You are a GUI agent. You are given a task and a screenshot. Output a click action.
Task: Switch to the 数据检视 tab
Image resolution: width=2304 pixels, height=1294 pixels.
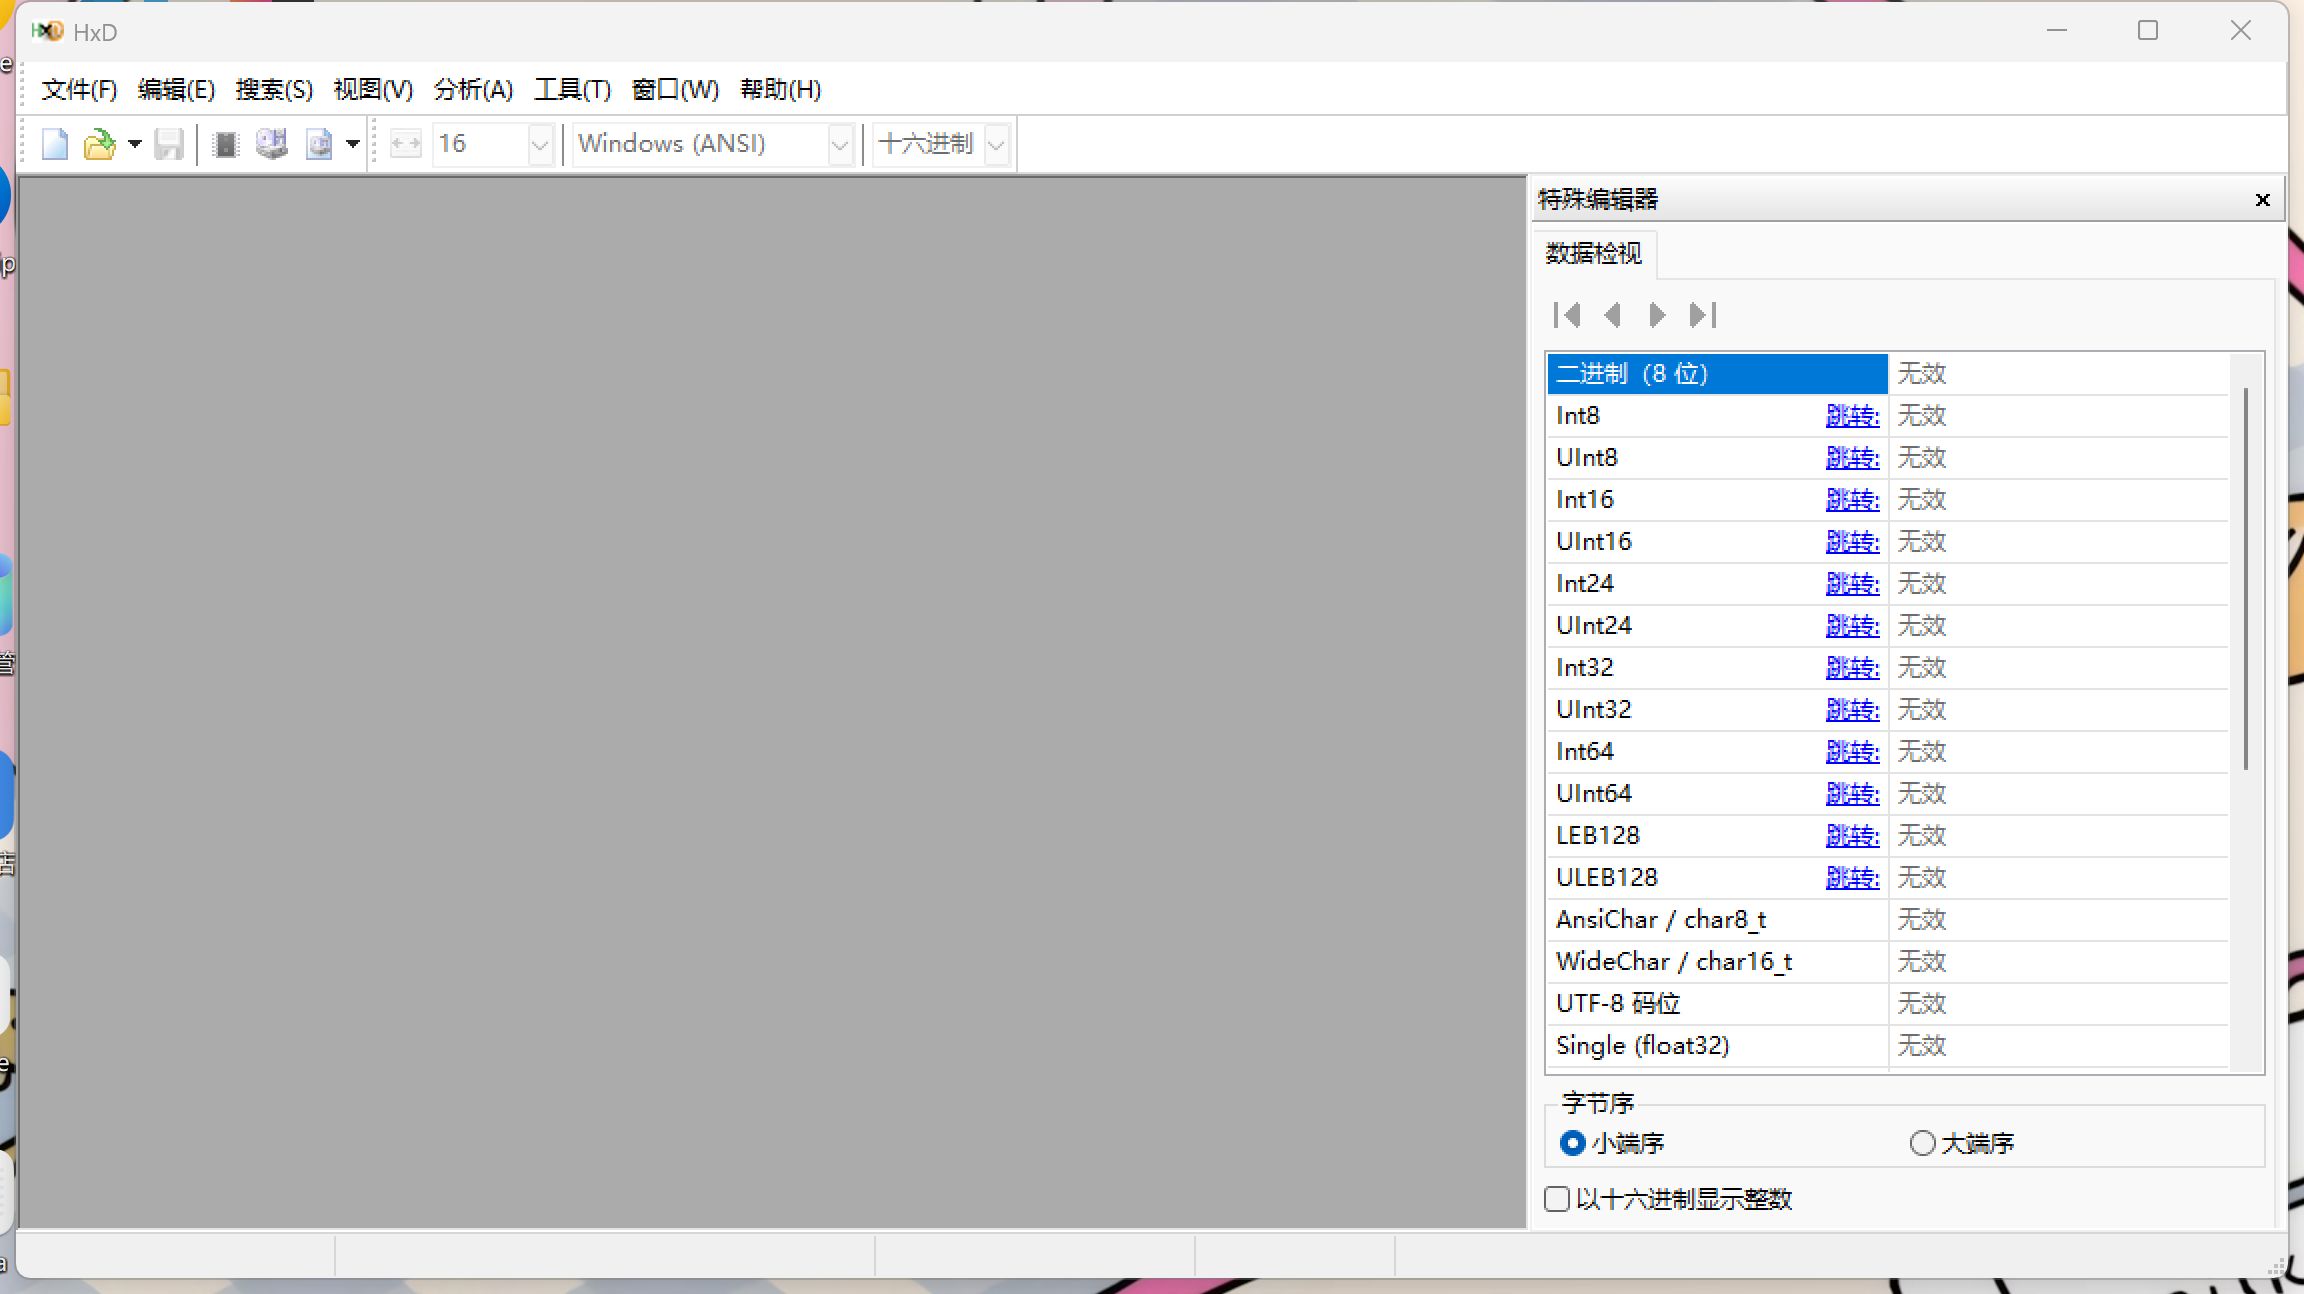coord(1594,254)
